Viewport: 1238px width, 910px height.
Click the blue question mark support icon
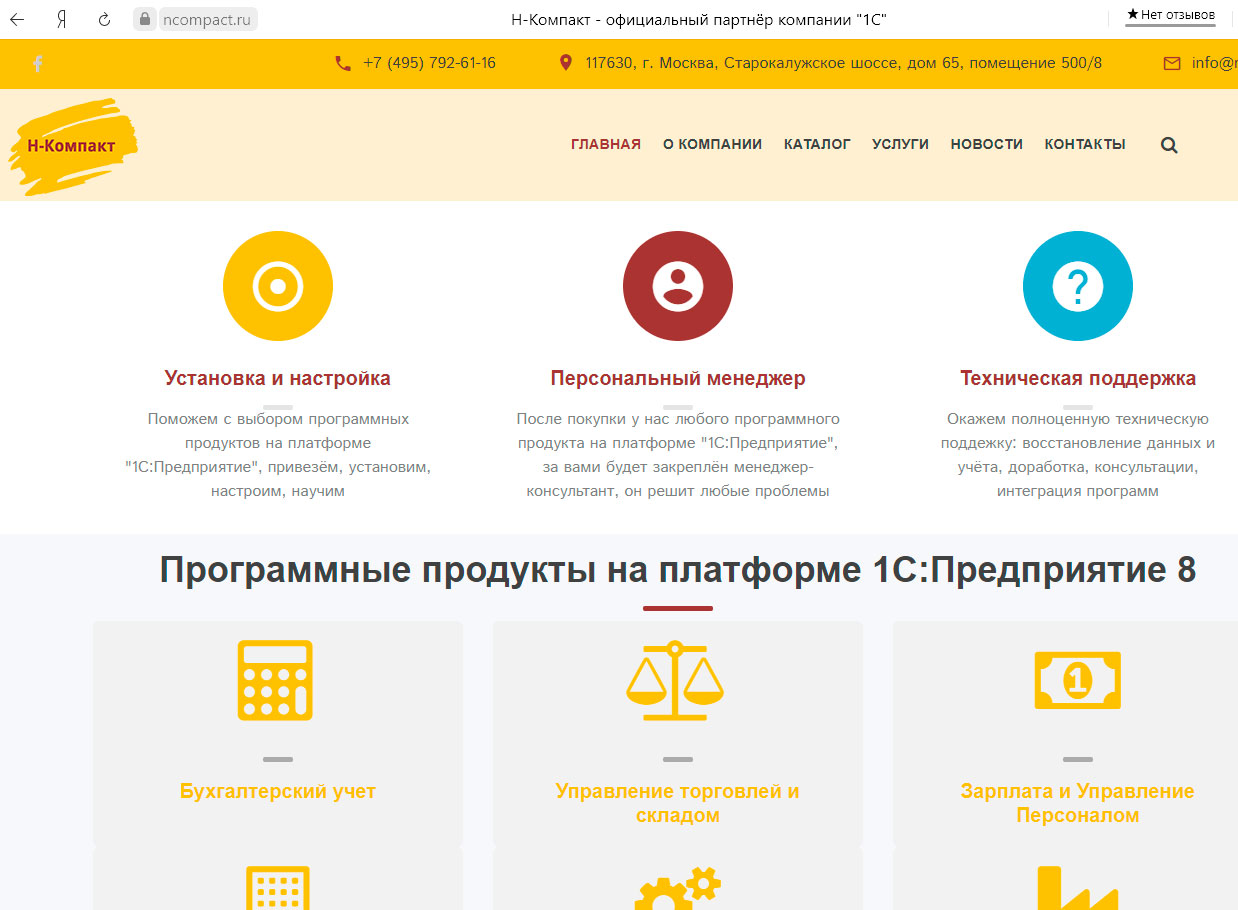coord(1078,286)
